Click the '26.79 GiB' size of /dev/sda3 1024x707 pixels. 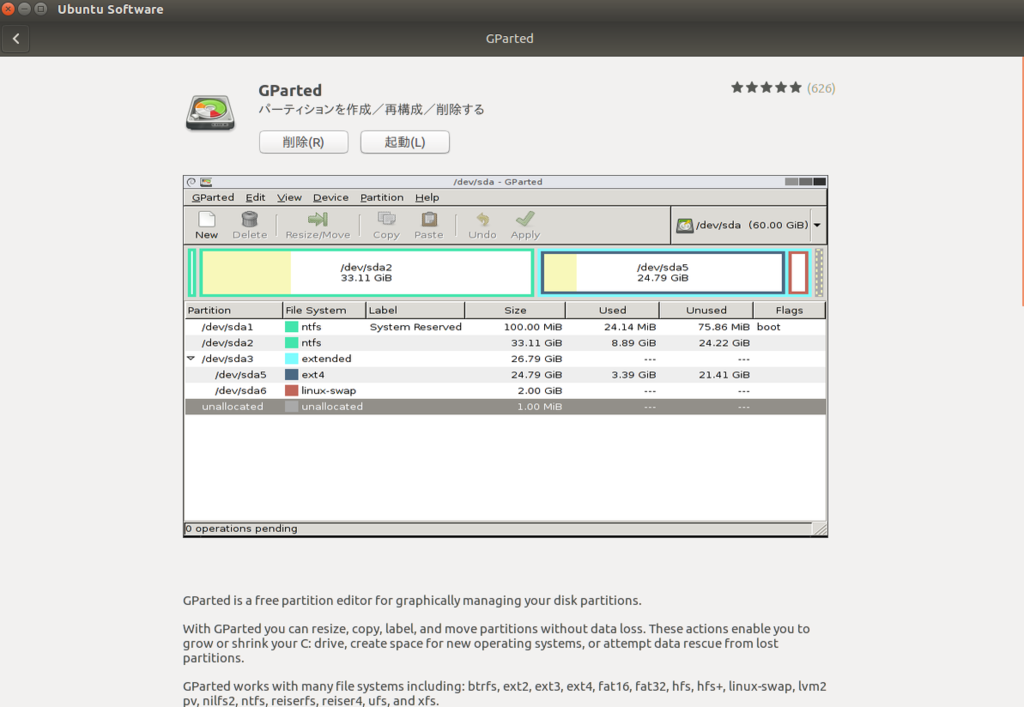pos(536,358)
